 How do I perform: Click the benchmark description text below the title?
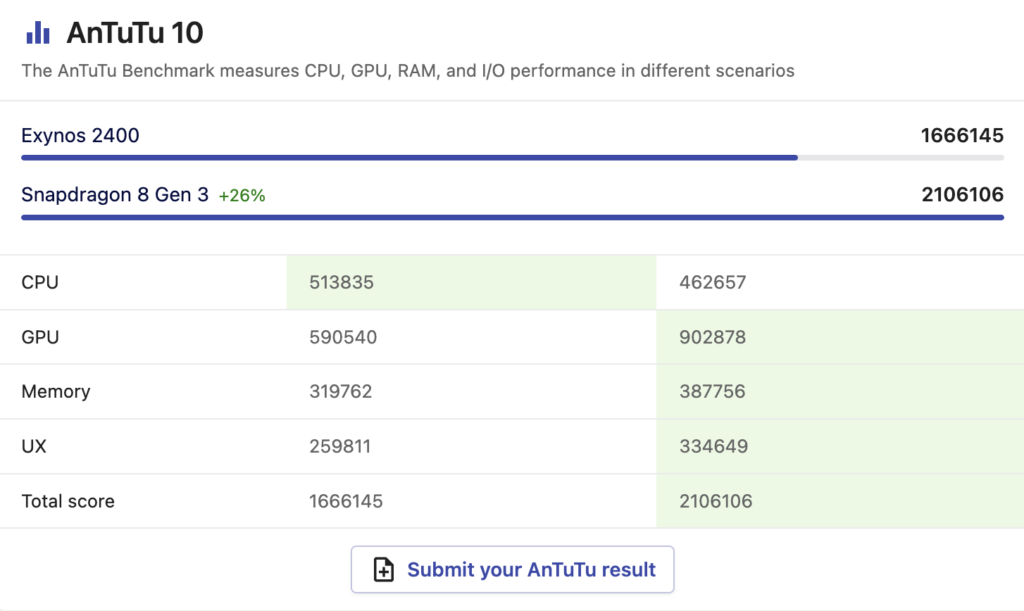pyautogui.click(x=410, y=71)
